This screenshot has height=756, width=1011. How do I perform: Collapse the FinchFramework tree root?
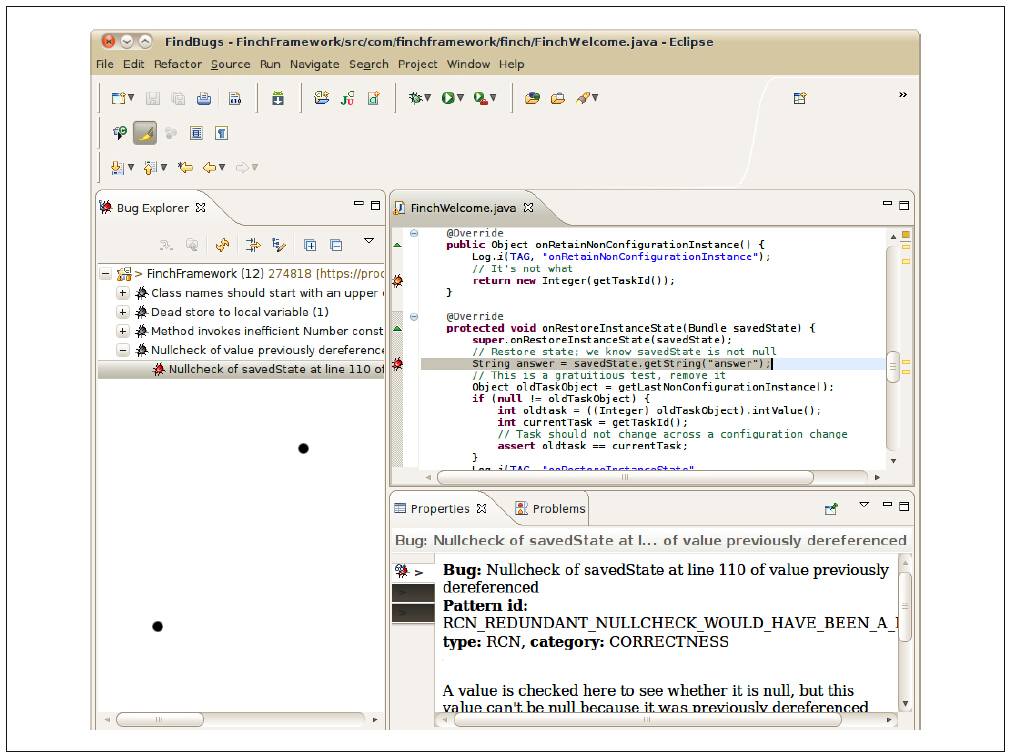[x=105, y=274]
